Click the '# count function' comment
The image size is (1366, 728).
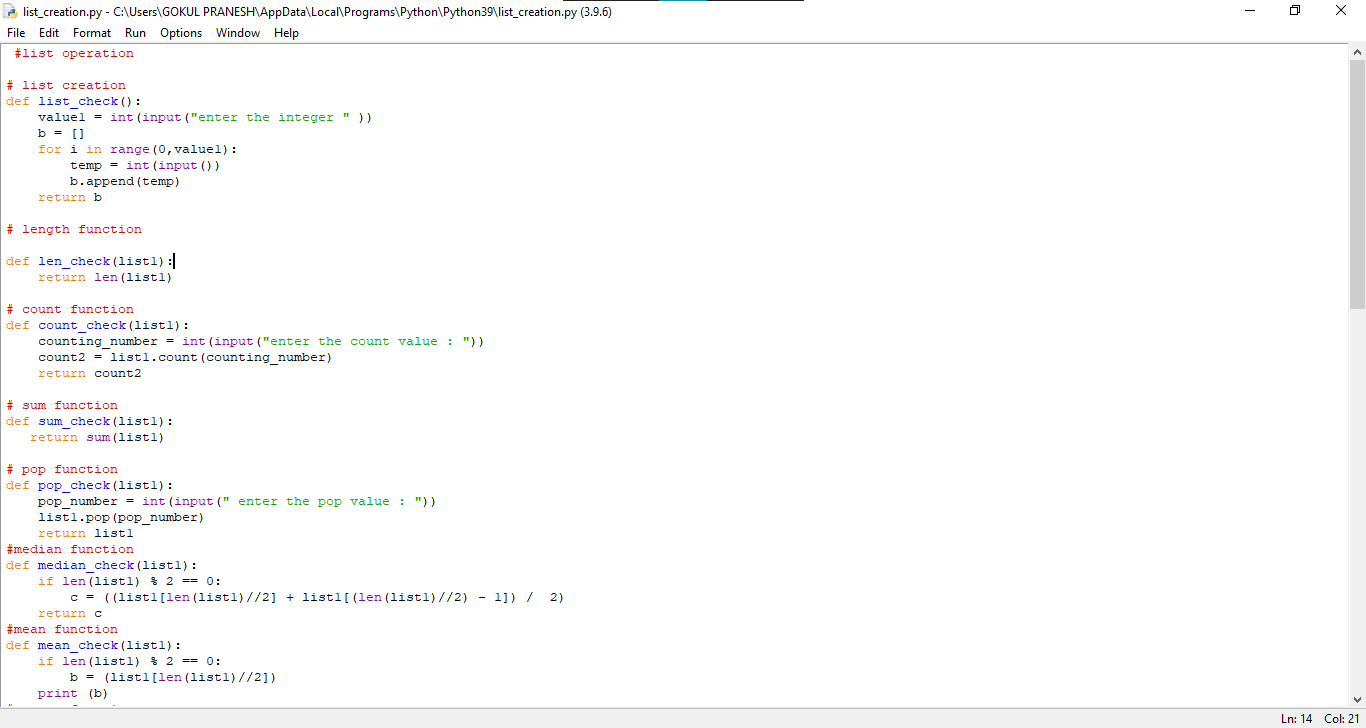(70, 309)
